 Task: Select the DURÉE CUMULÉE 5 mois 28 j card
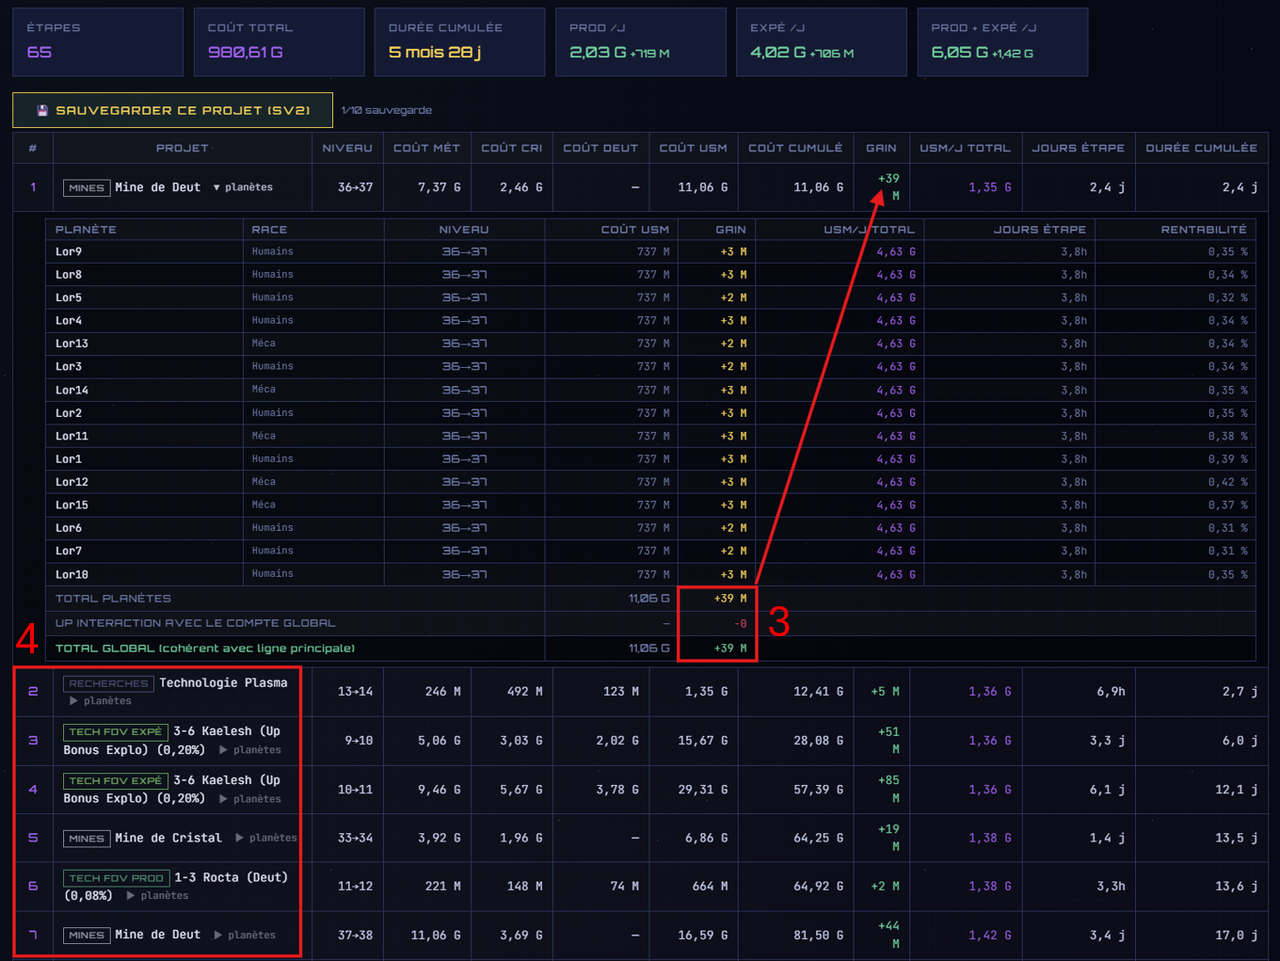[460, 42]
